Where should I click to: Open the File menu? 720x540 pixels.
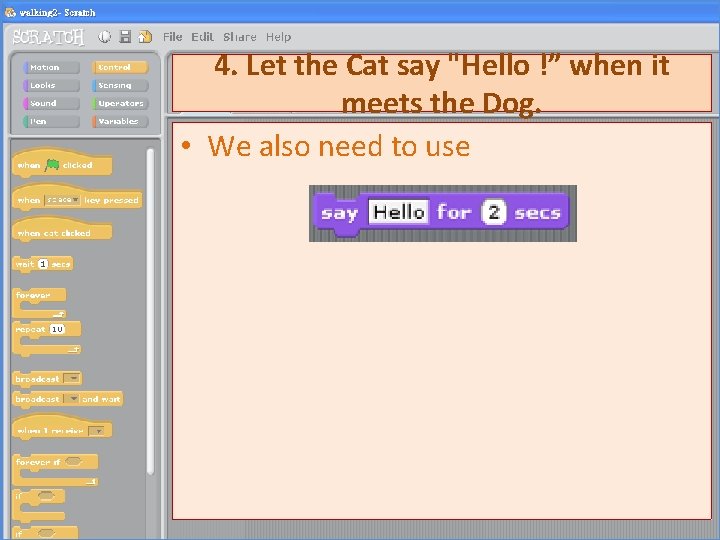click(173, 37)
